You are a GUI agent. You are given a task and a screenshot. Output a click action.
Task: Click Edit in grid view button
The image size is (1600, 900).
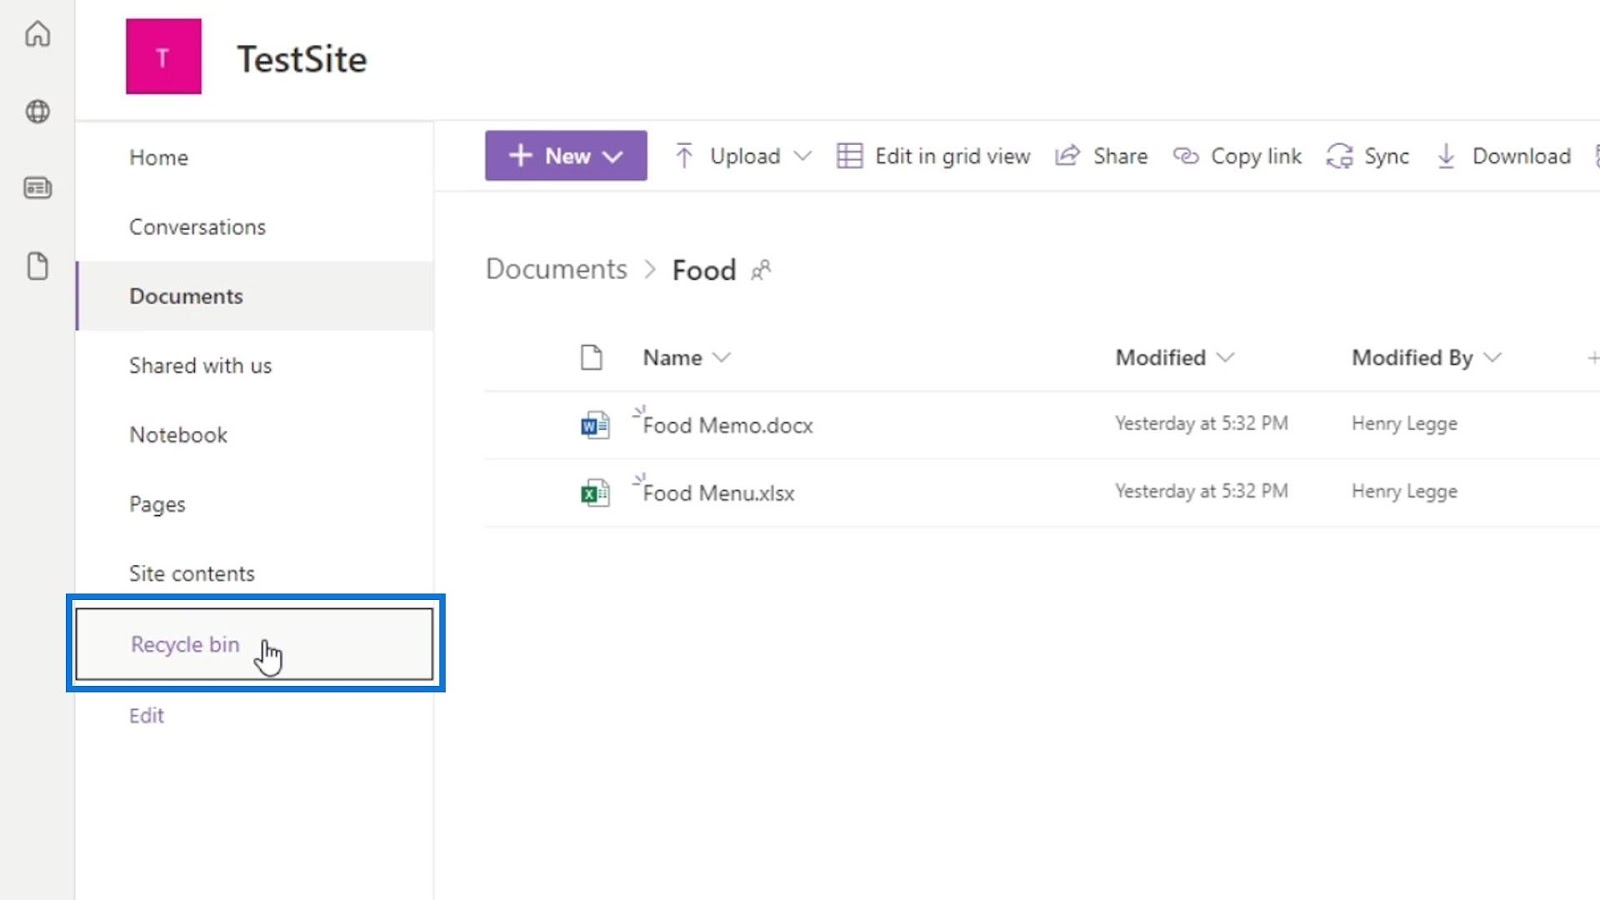point(934,156)
